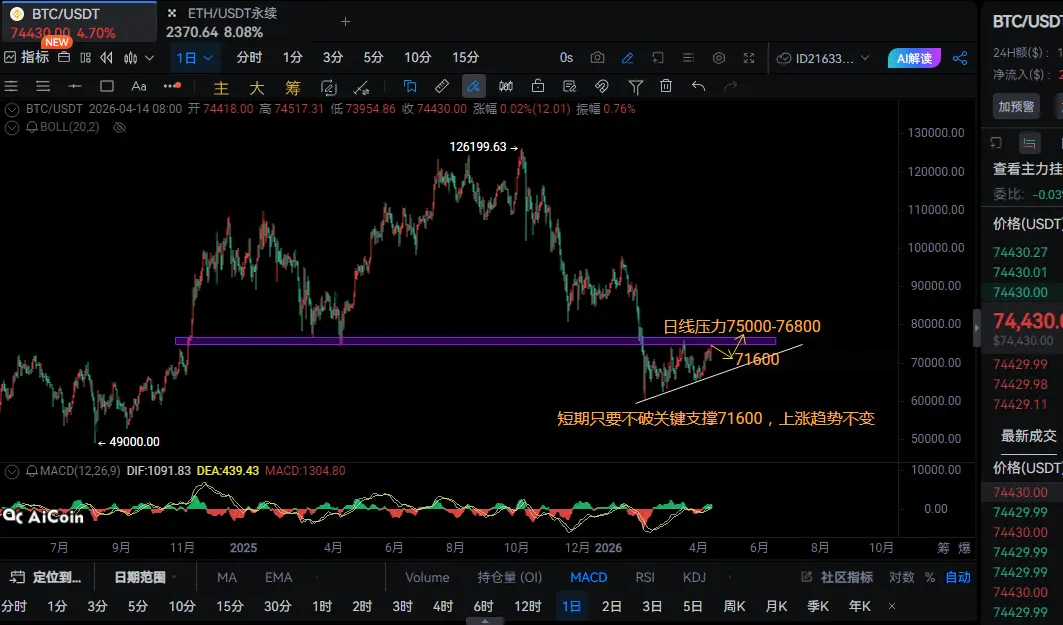This screenshot has height=625, width=1063.
Task: Open the funnel filter icon
Action: tap(635, 87)
